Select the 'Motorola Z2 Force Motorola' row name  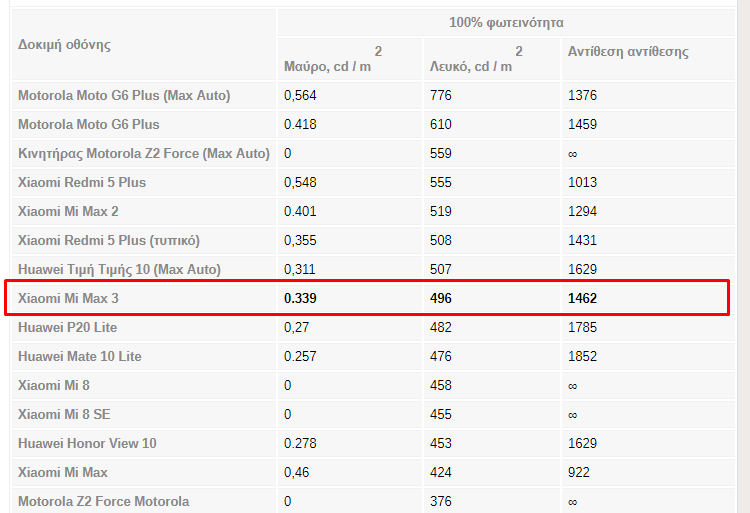click(x=103, y=502)
